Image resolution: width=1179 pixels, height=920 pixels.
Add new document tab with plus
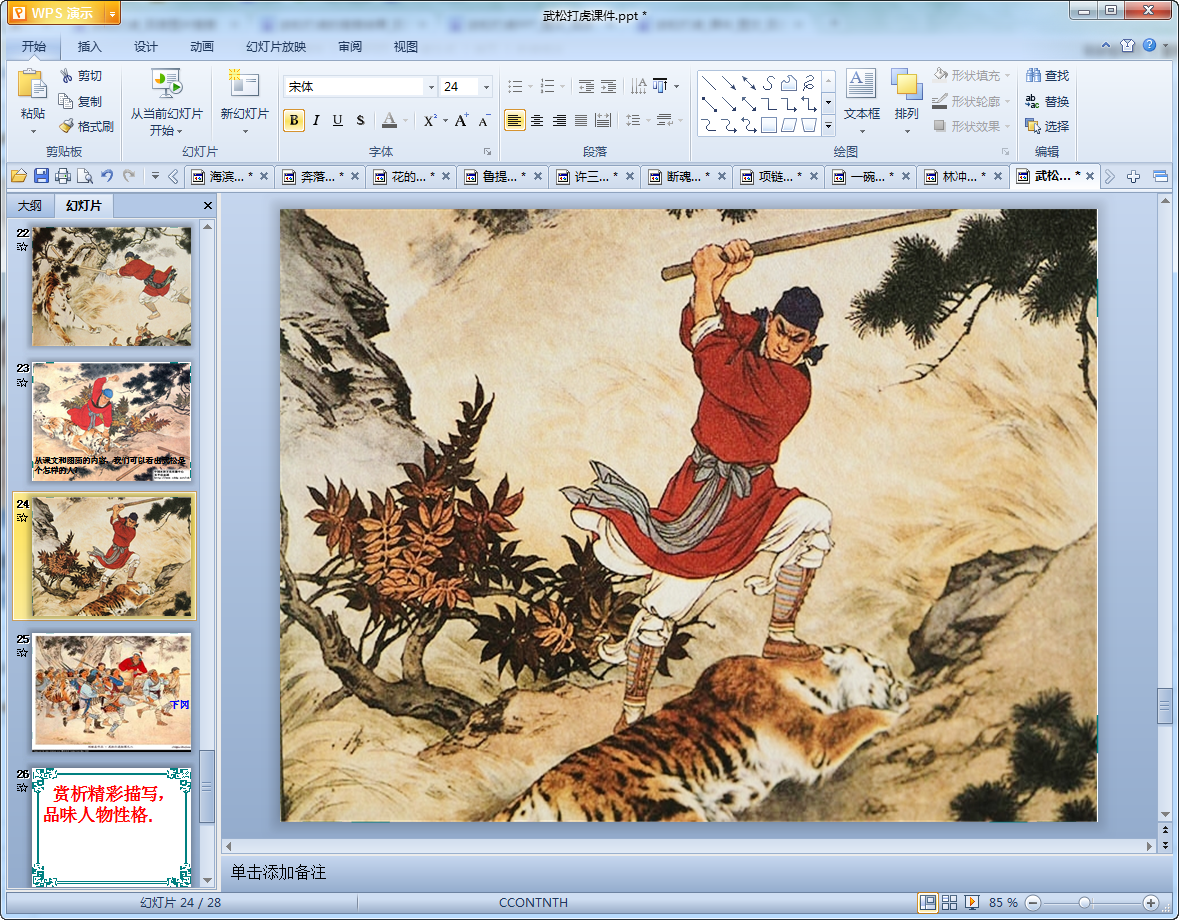[x=1133, y=176]
